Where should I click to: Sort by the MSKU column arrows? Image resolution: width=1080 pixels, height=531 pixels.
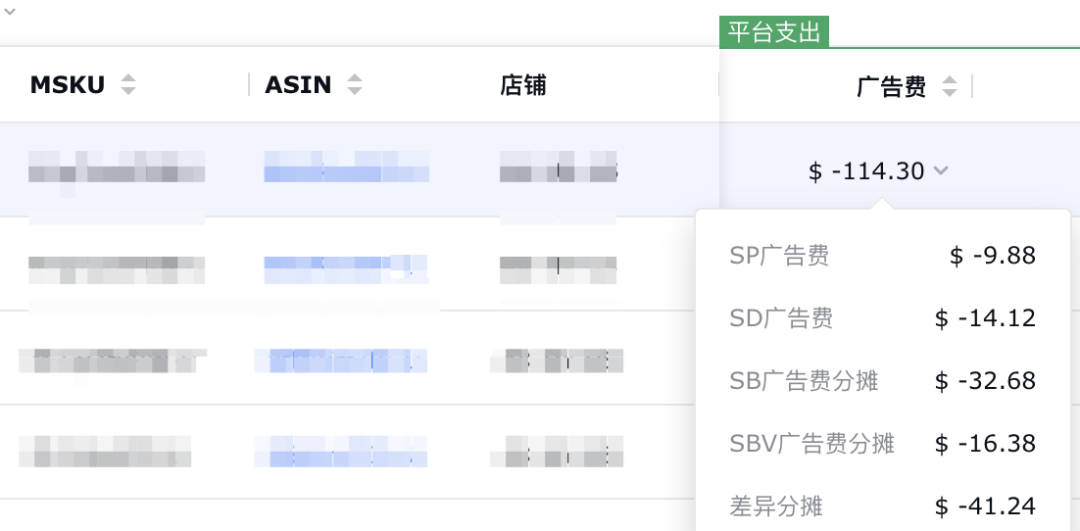coord(128,85)
